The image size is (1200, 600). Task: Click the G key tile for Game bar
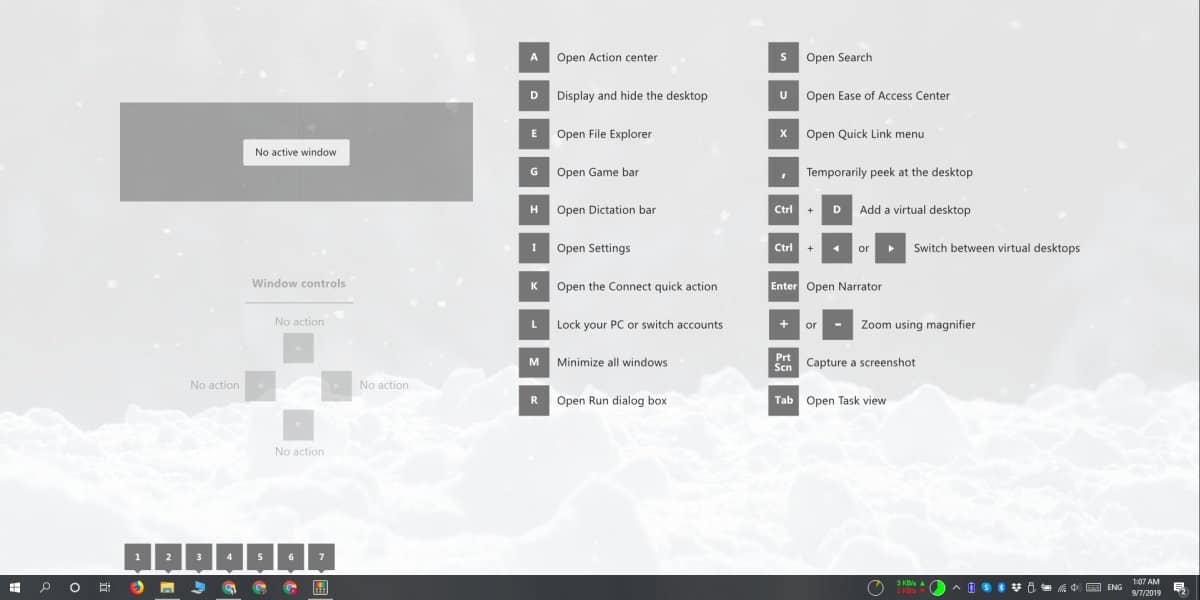534,171
